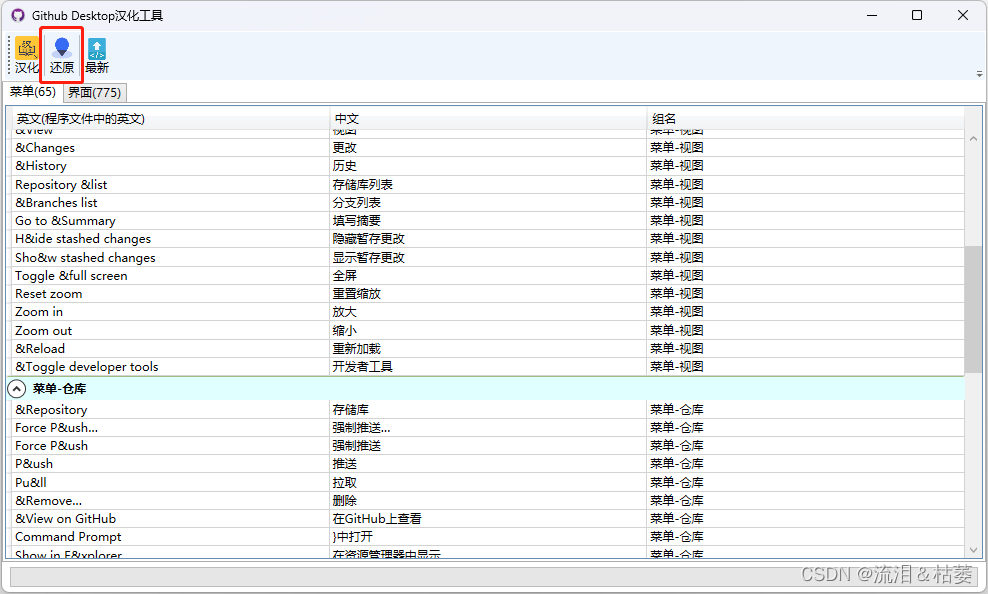Select the &View on GitHub row
This screenshot has width=988, height=594.
click(488, 518)
